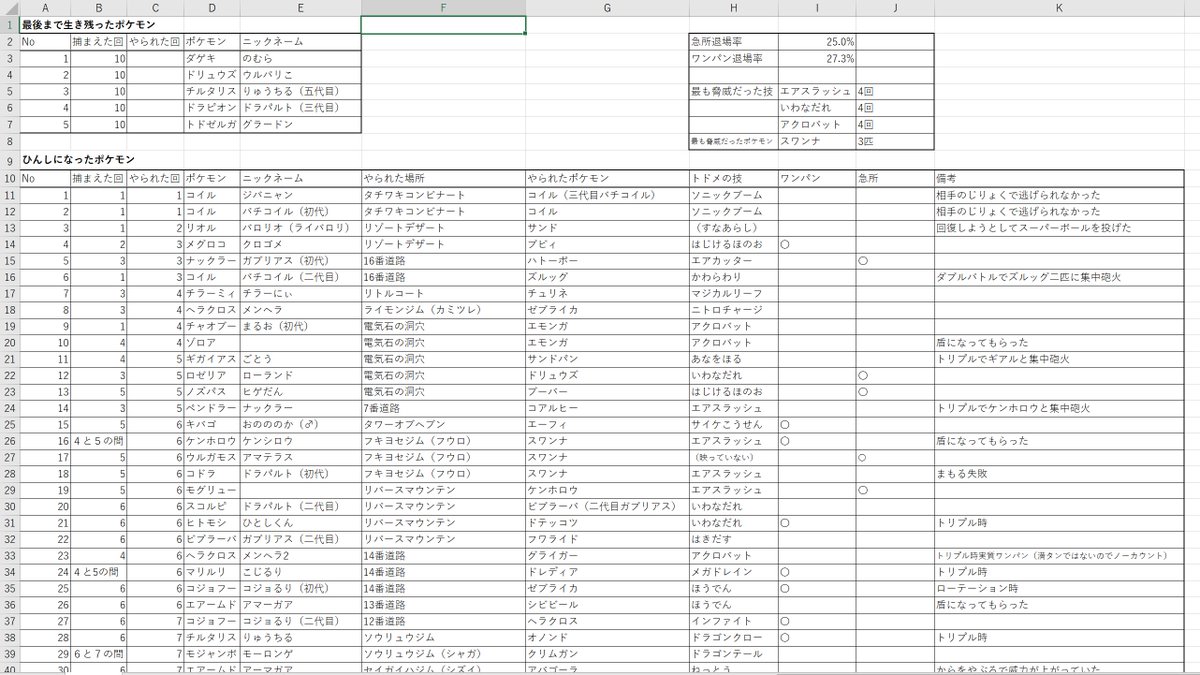This screenshot has width=1200, height=675.
Task: Select column K header
Action: [1059, 8]
